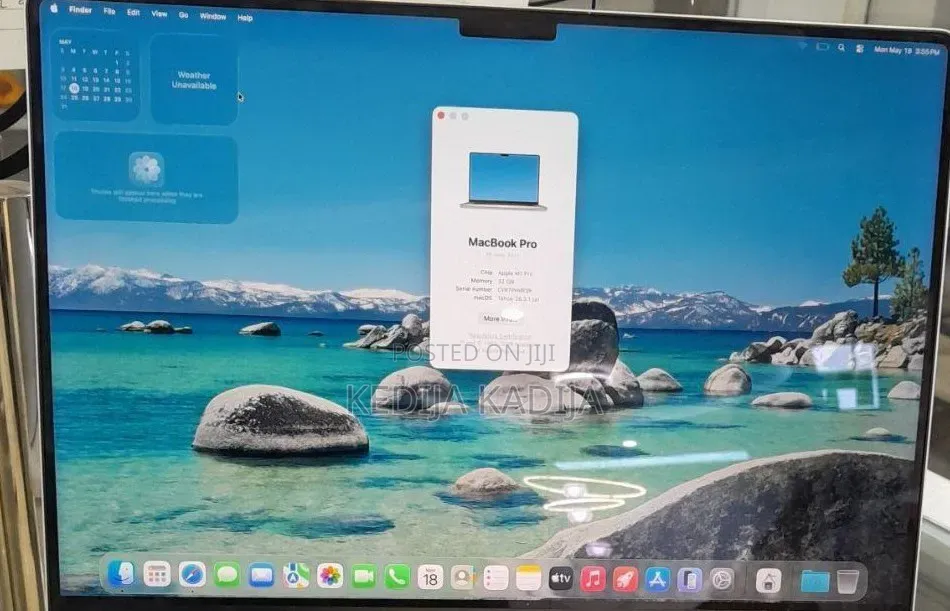Viewport: 950px width, 611px height.
Task: Open Launchpad apps grid in the Dock
Action: click(157, 574)
